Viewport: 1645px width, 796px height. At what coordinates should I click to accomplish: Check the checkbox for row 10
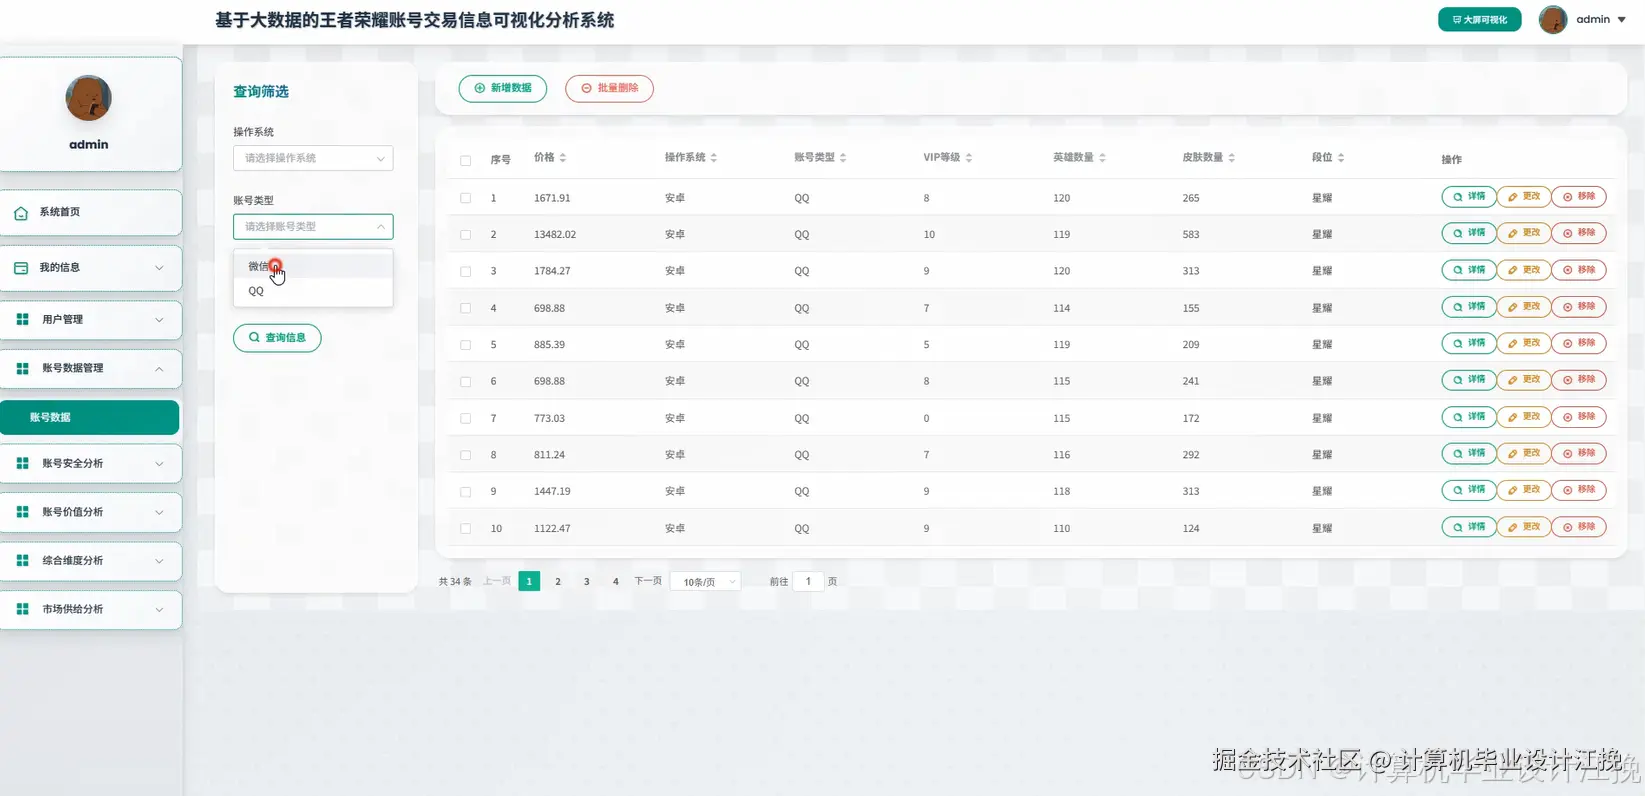[465, 528]
